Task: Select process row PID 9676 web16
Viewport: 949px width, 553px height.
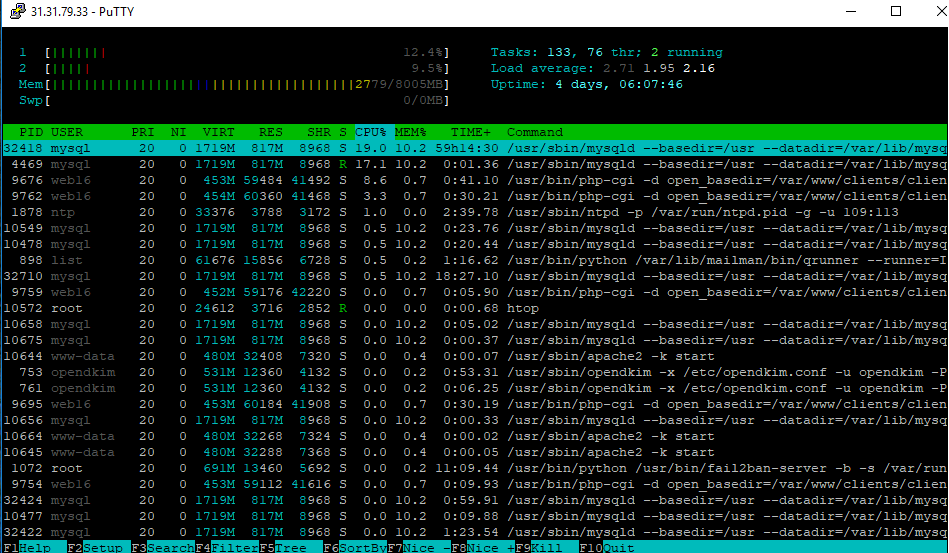Action: (474, 180)
